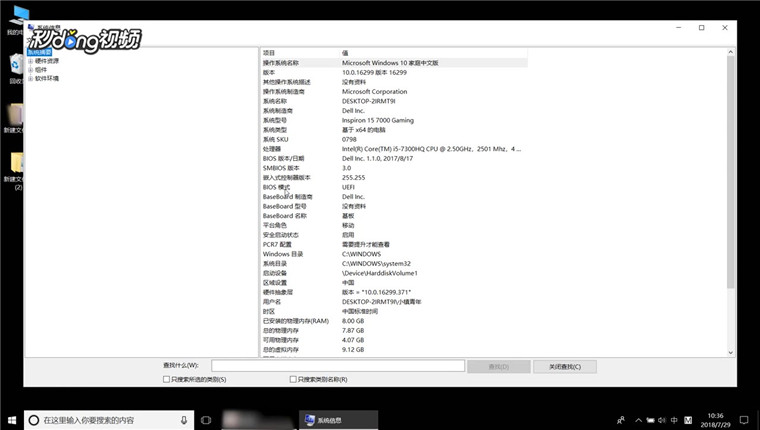Select the SMBIOS 版本 row
This screenshot has height=430, width=760.
394,168
